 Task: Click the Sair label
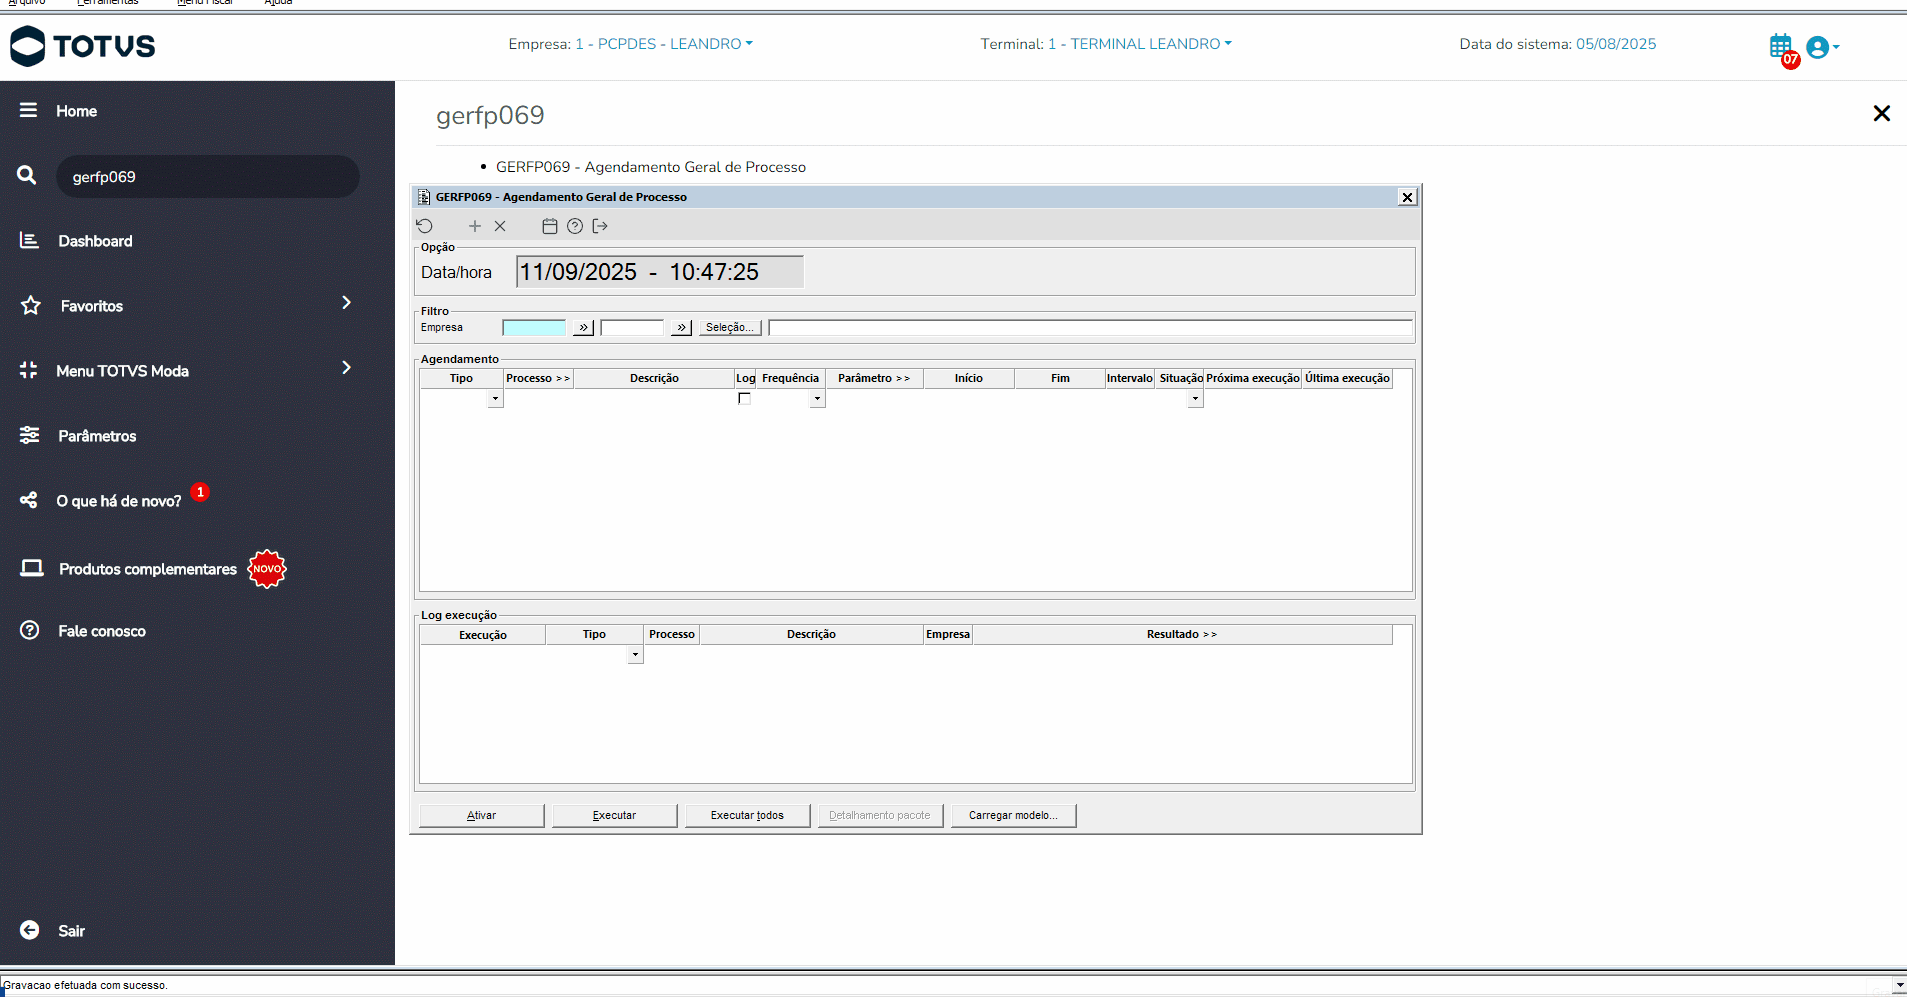tap(71, 931)
